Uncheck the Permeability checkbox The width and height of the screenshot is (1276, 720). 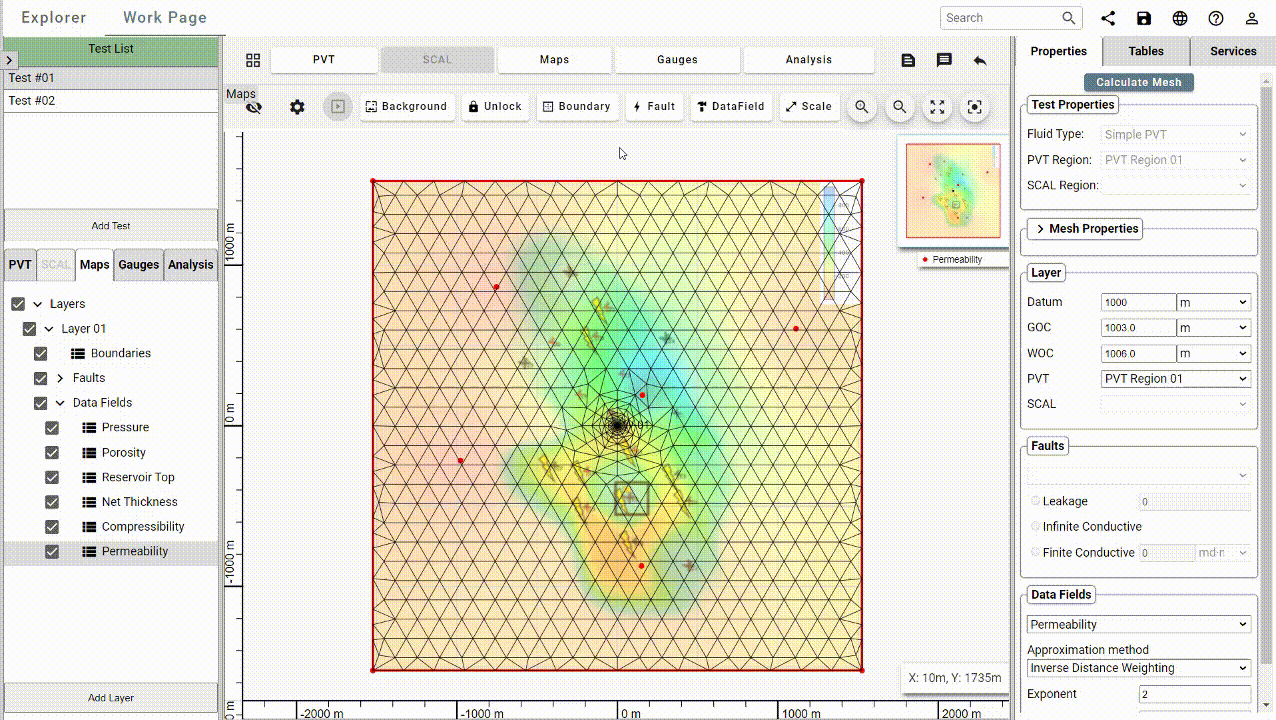[x=52, y=551]
